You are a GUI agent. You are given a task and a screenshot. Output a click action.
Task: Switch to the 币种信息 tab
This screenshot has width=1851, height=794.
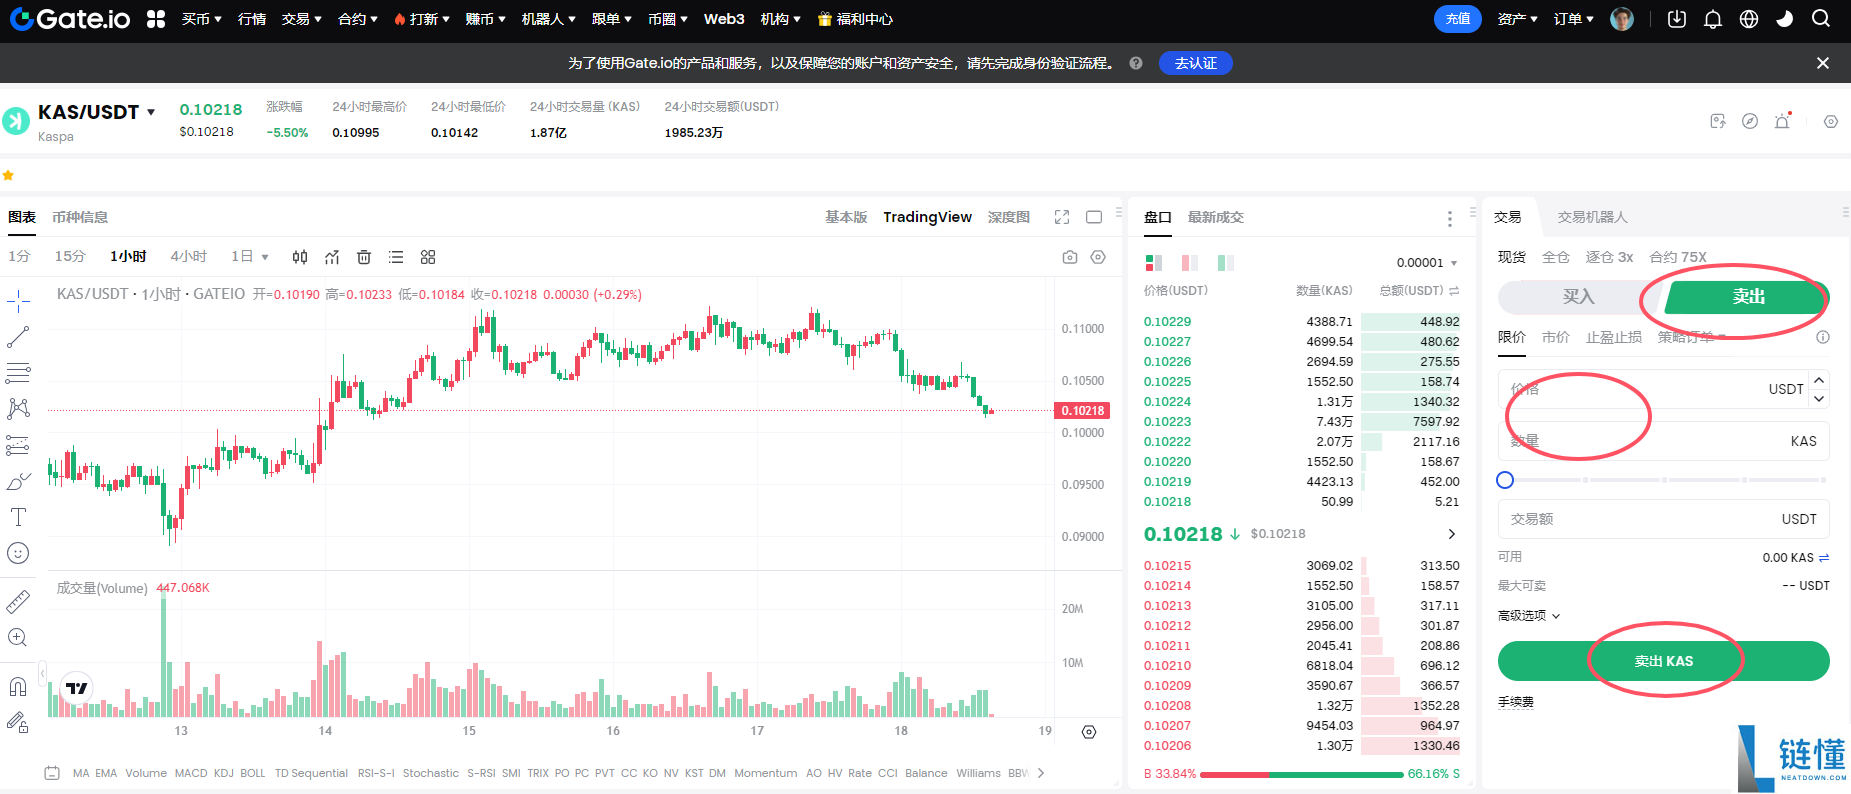tap(80, 217)
